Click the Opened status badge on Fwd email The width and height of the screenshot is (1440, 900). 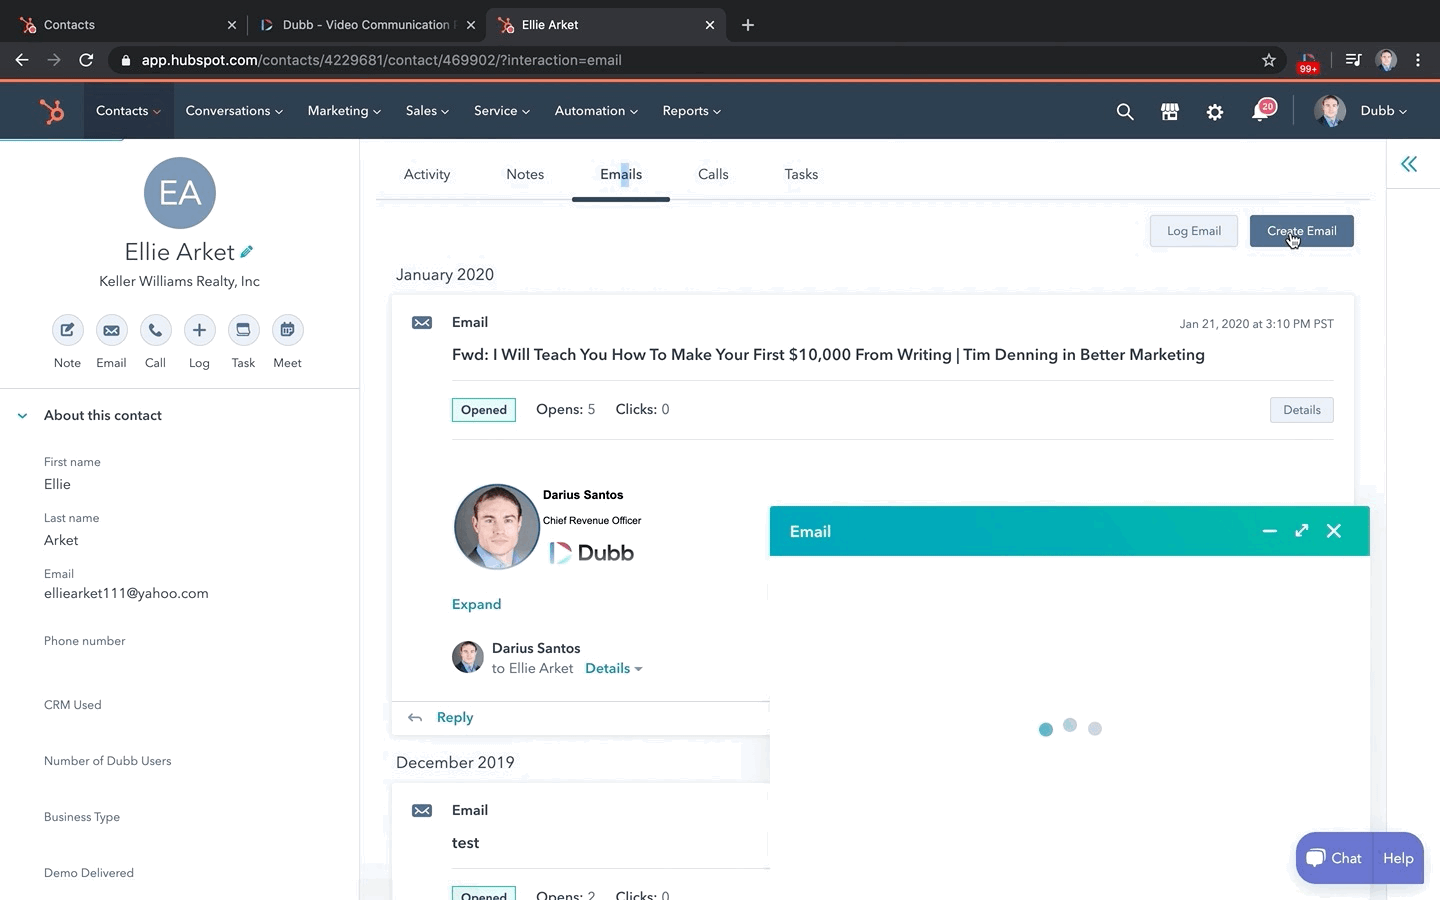[484, 410]
